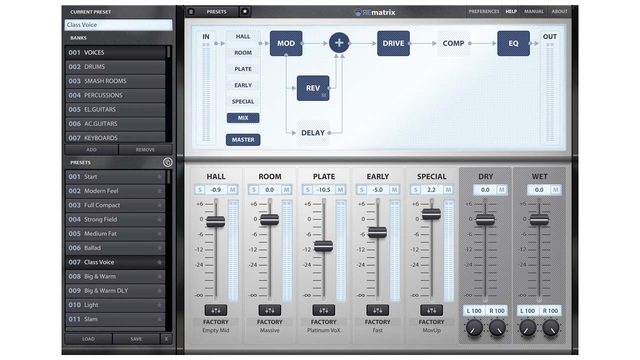The height and width of the screenshot is (360, 640).
Task: Solo the SPECIAL channel
Action: (415, 190)
